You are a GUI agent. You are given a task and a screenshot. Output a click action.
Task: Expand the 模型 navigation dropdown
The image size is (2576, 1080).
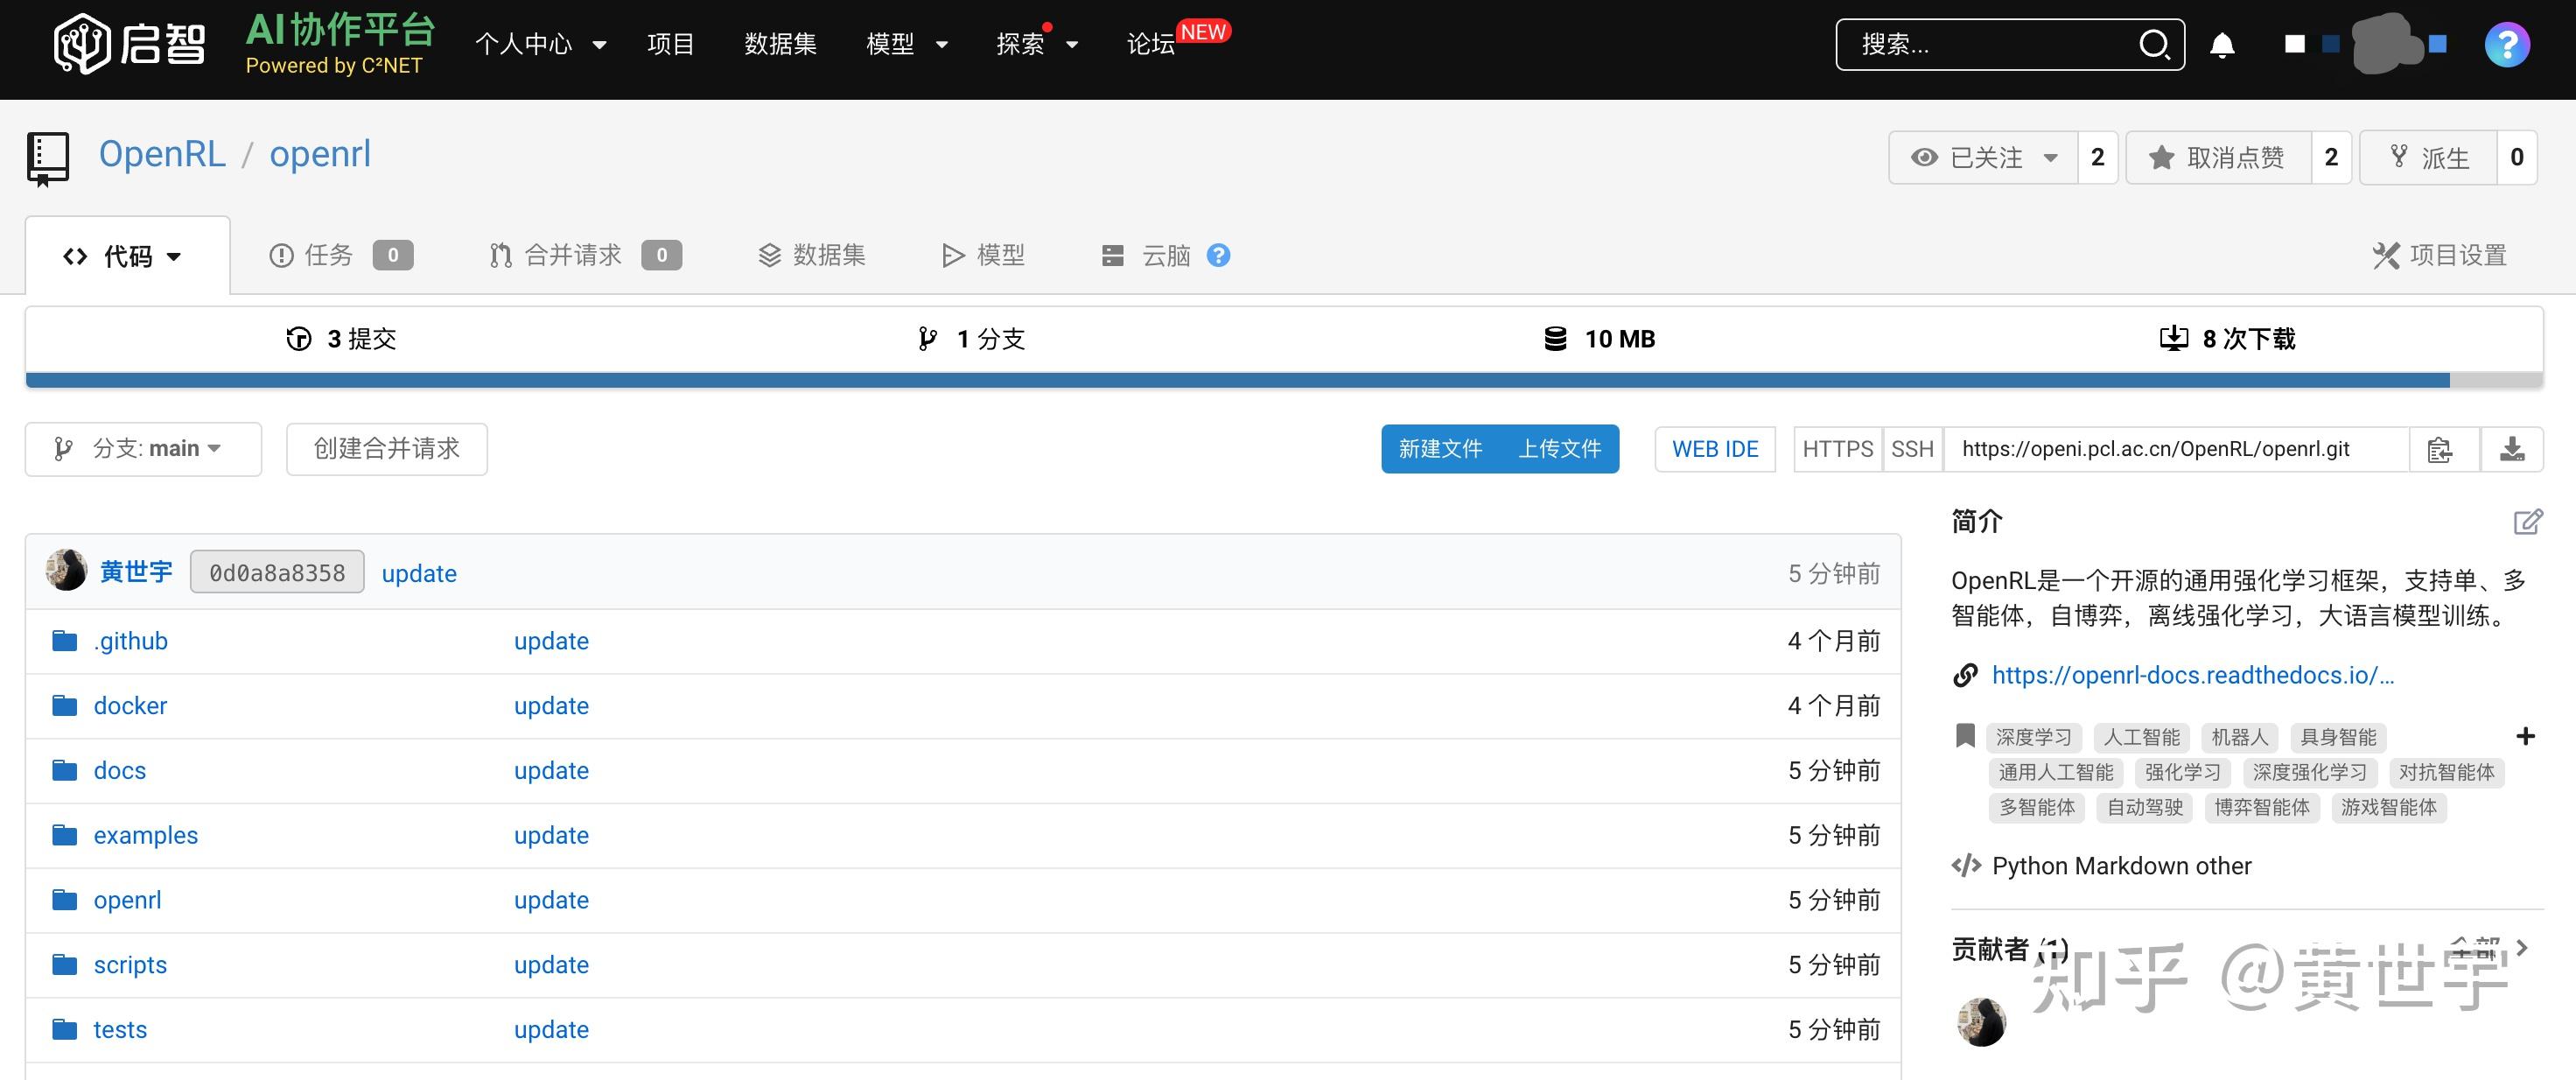click(907, 44)
